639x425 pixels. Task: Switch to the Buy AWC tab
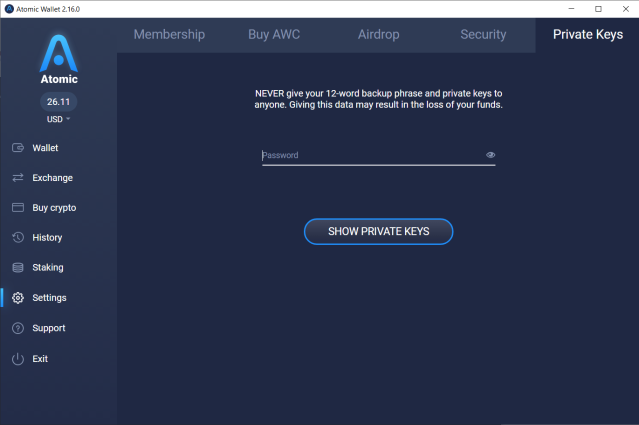point(274,35)
